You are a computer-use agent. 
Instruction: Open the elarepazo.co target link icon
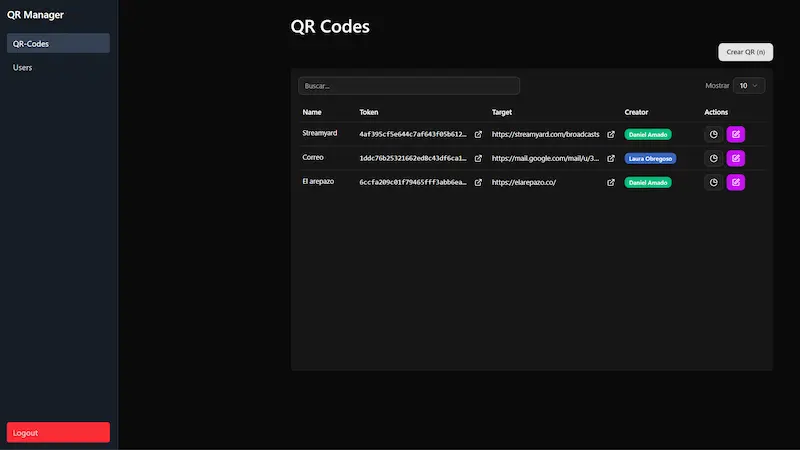tap(611, 182)
